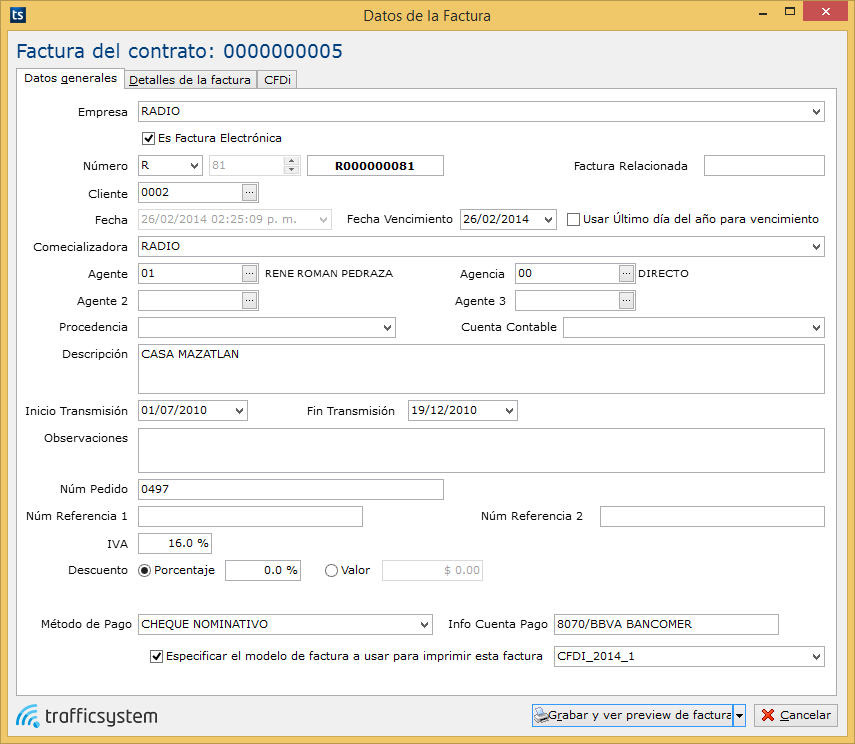Click invoice number box R000000081
The width and height of the screenshot is (855, 744).
click(375, 166)
